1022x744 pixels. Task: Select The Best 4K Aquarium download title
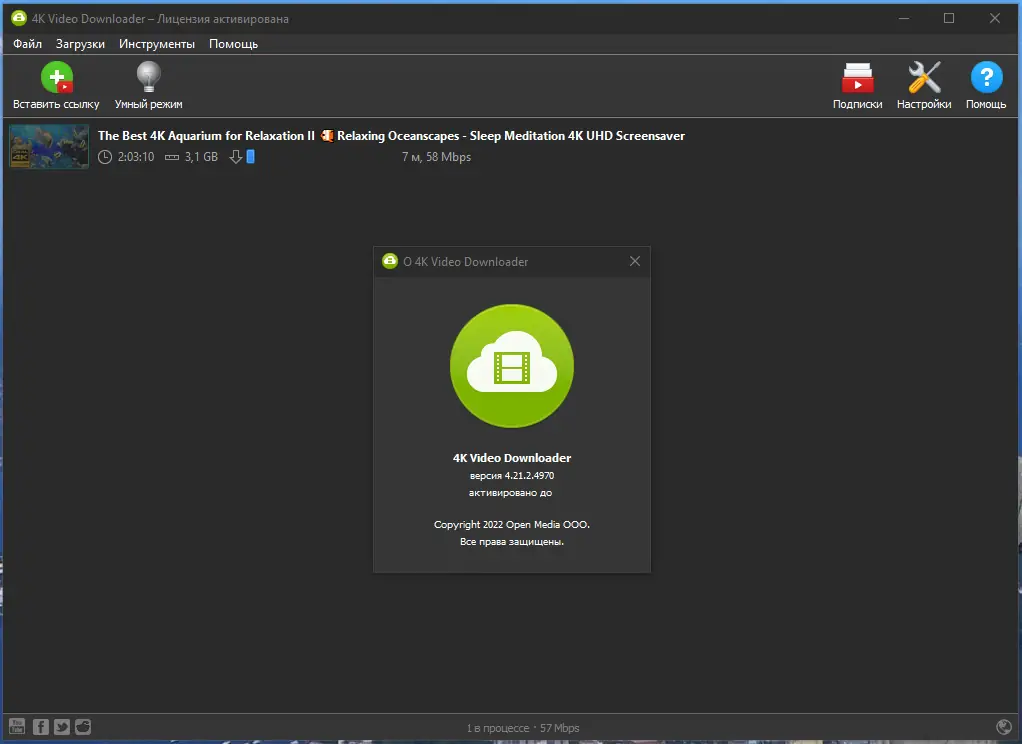pos(391,136)
